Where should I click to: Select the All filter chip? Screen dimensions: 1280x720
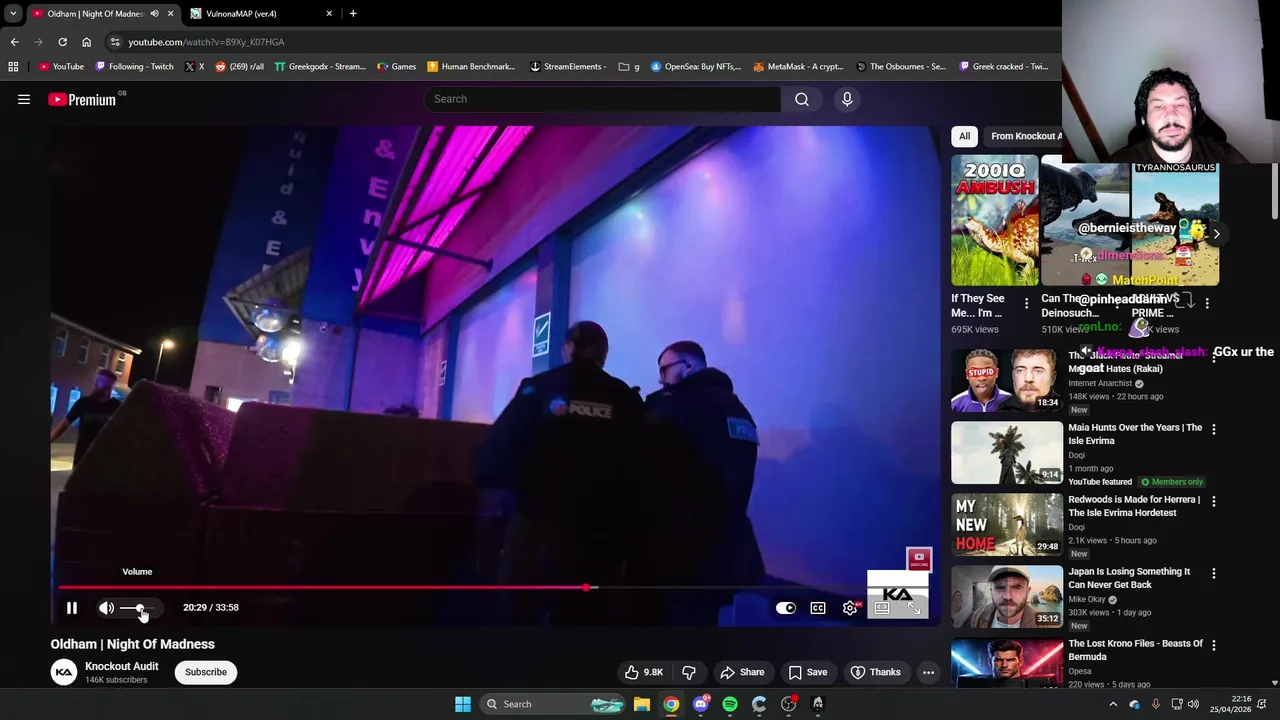pyautogui.click(x=964, y=136)
